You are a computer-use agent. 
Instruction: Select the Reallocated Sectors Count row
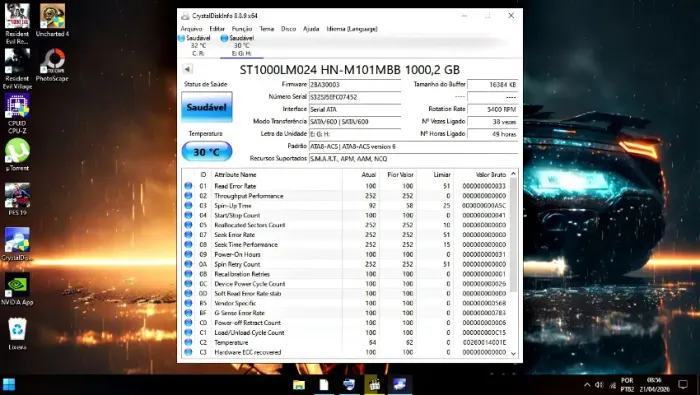pyautogui.click(x=345, y=225)
